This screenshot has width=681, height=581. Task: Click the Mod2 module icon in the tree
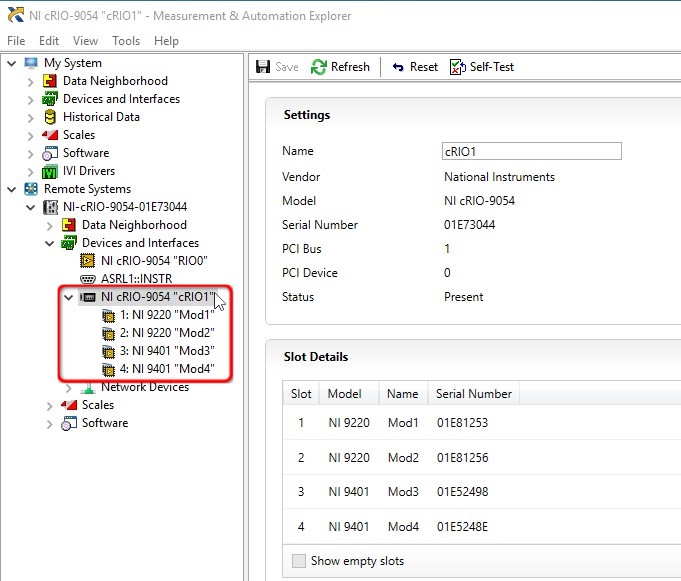click(x=108, y=333)
